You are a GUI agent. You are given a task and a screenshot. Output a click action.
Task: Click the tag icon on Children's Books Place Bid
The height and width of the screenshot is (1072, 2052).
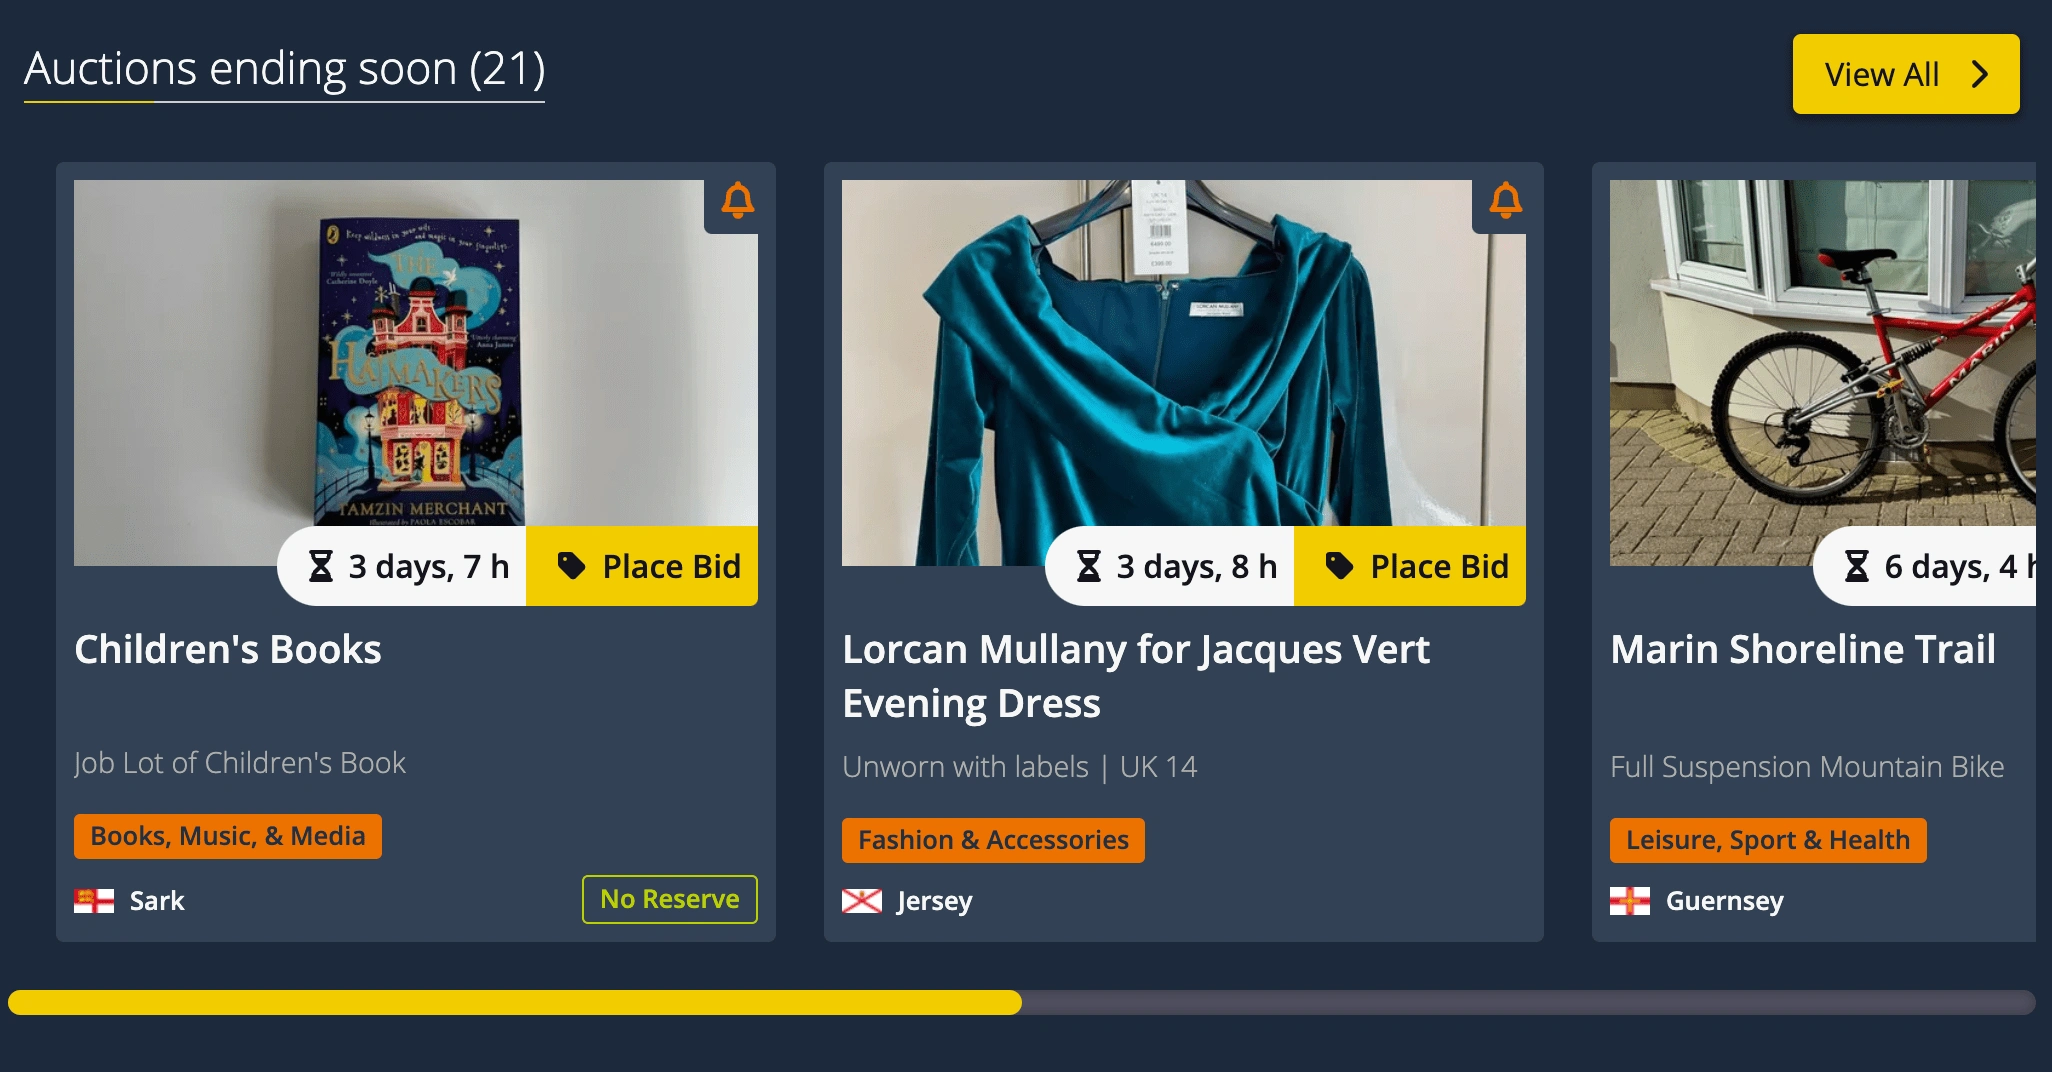point(572,566)
